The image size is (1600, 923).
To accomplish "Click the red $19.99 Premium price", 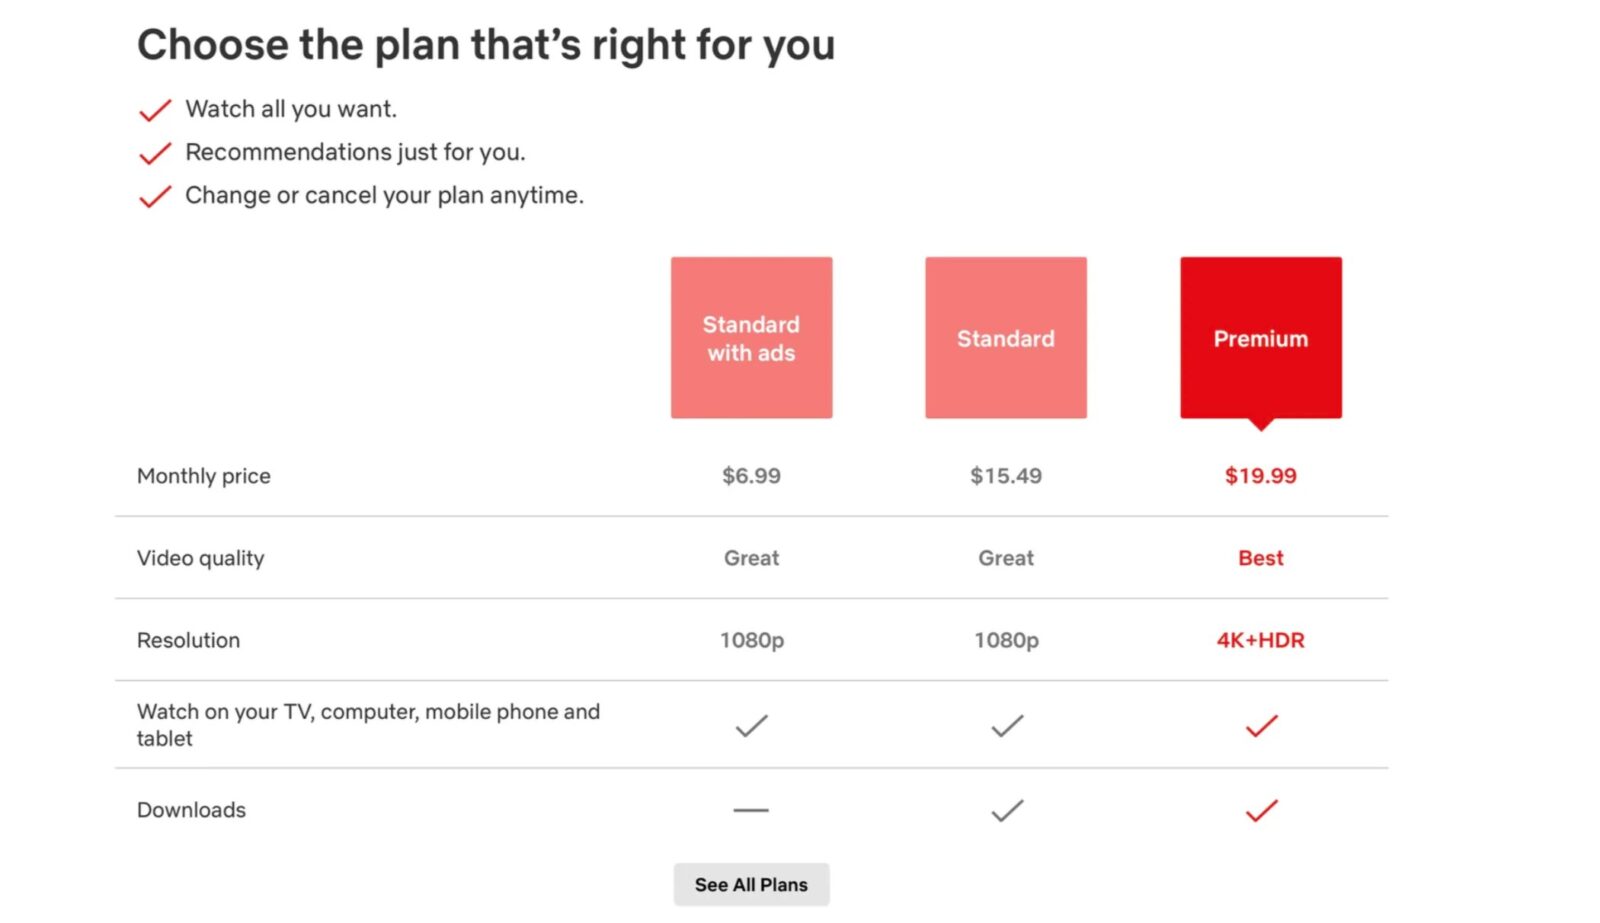I will click(1260, 476).
